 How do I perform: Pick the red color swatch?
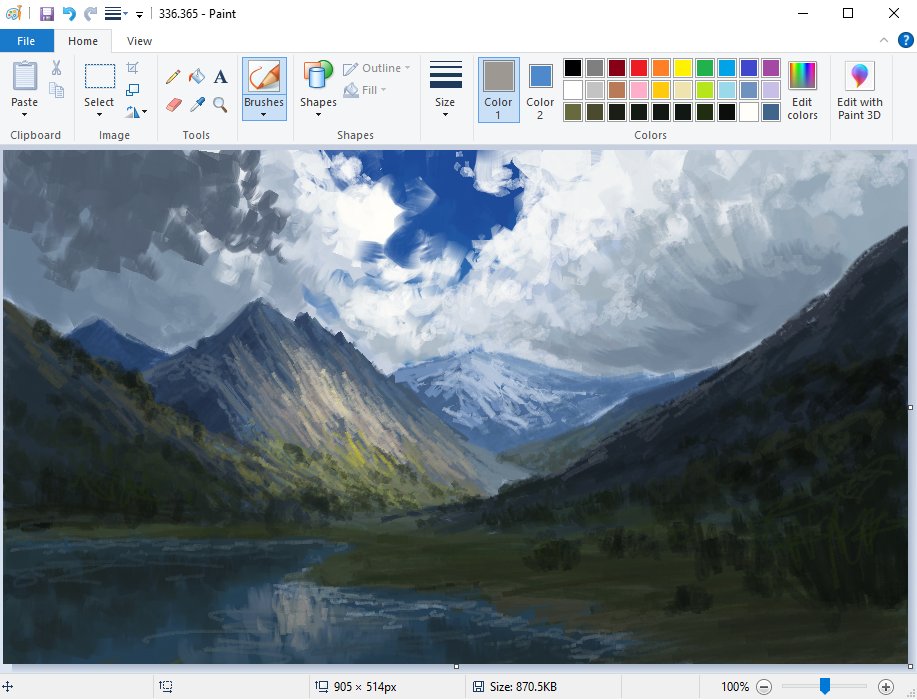(639, 68)
